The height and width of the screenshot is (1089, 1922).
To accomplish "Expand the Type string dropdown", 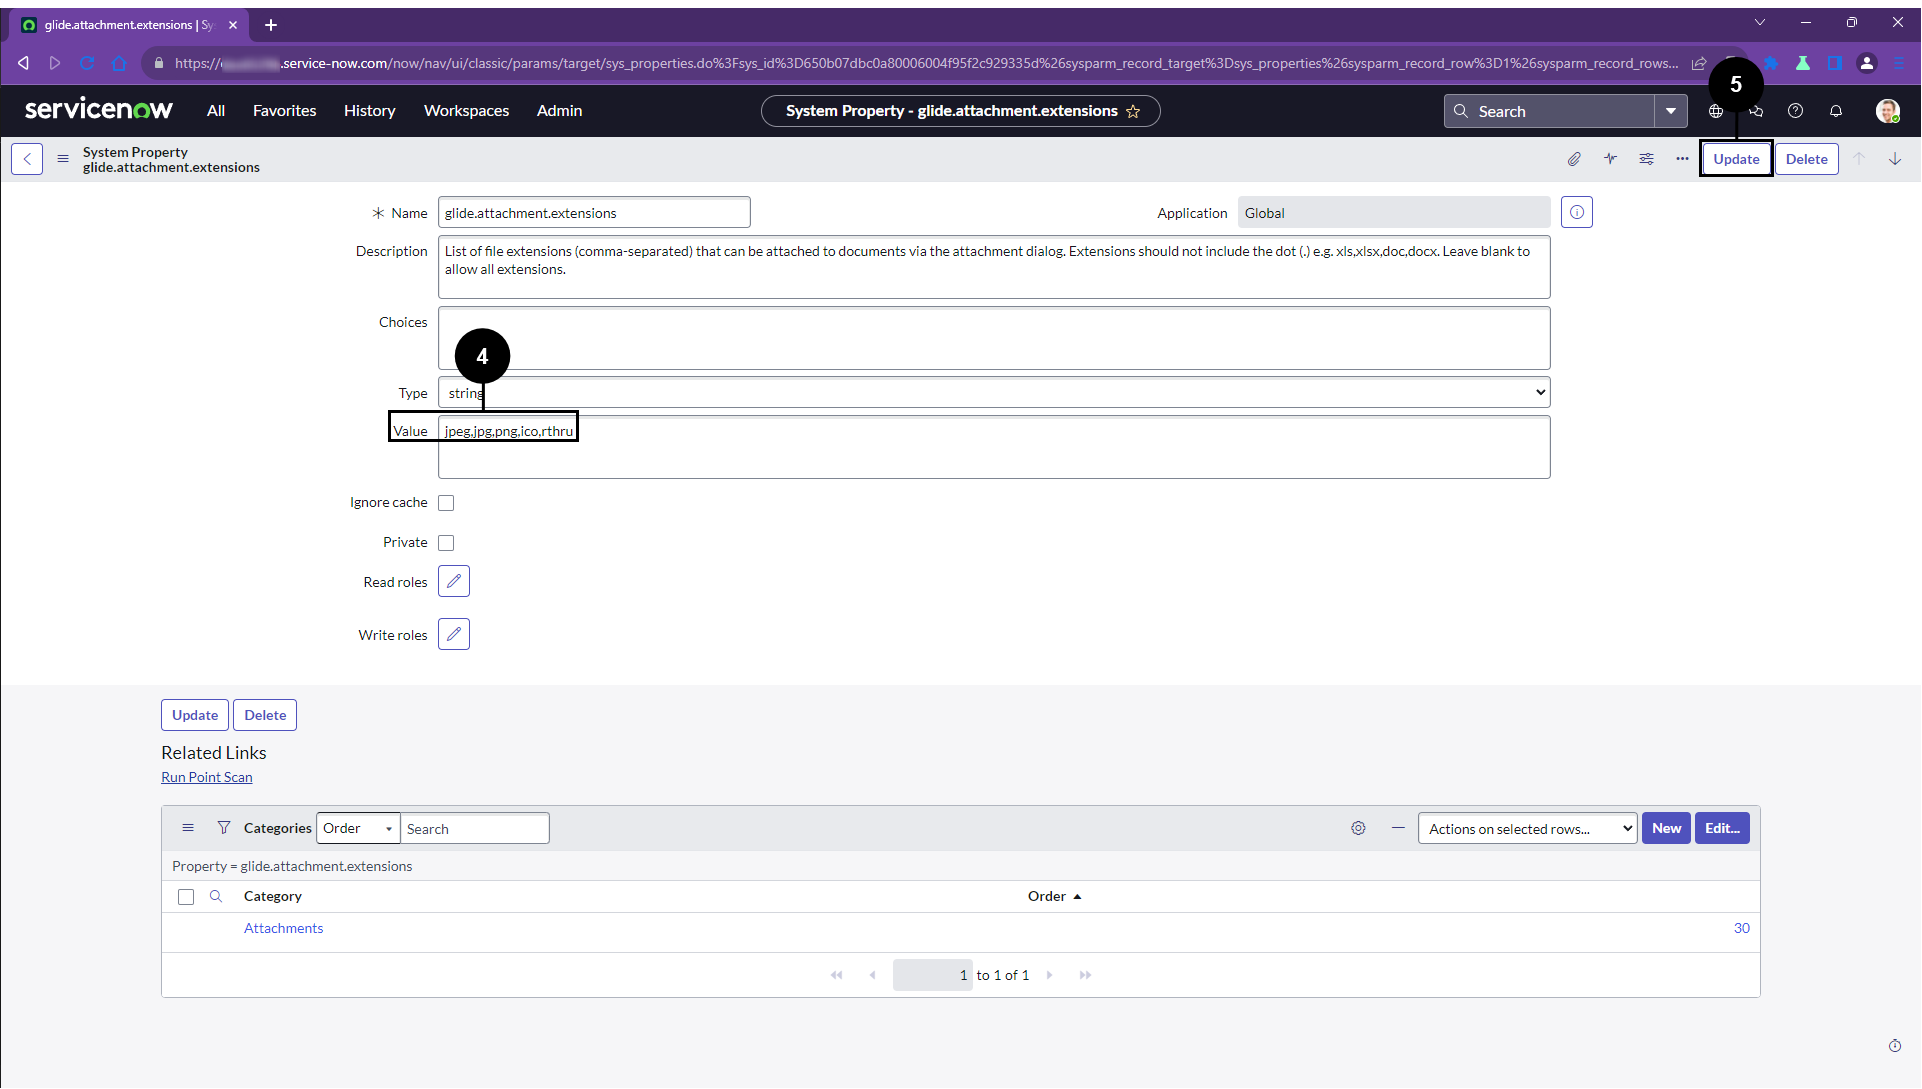I will pyautogui.click(x=993, y=393).
